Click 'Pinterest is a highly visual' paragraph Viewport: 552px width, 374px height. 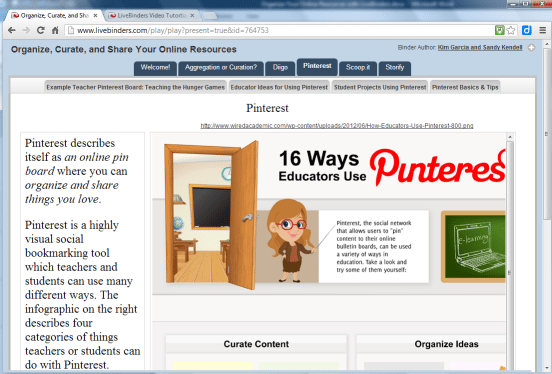[82, 295]
